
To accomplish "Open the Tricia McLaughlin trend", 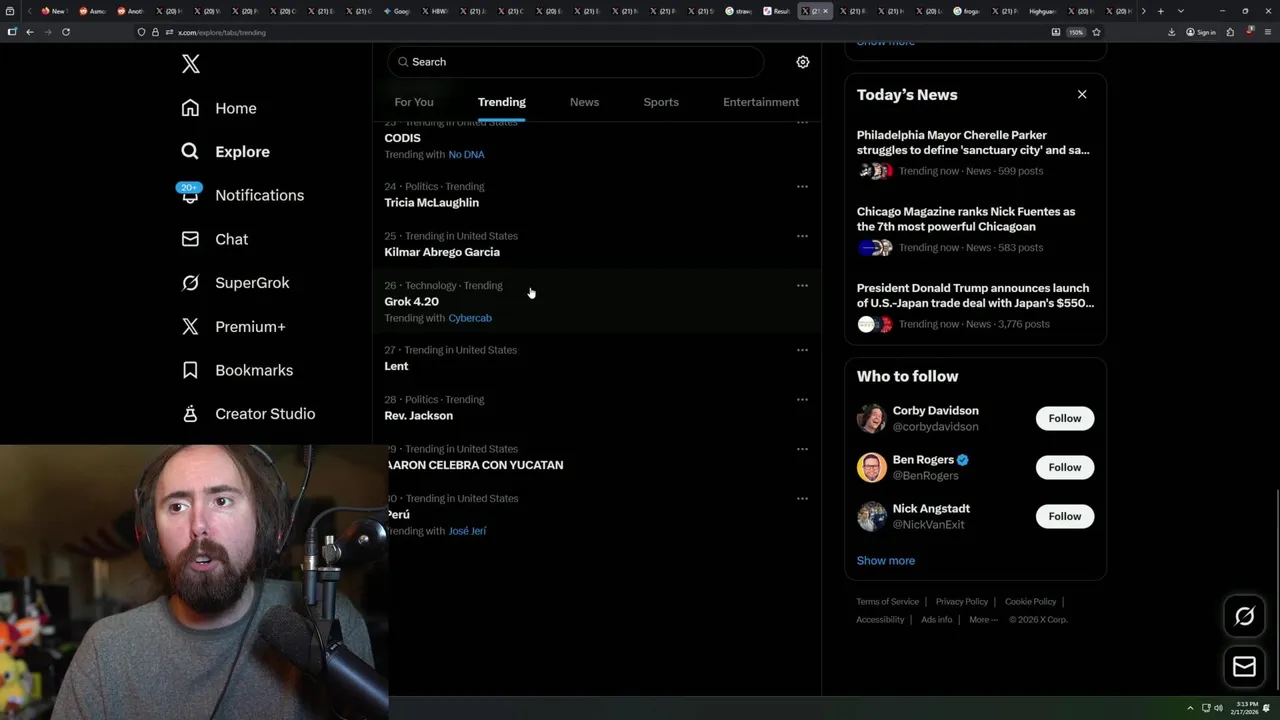I will coord(431,202).
